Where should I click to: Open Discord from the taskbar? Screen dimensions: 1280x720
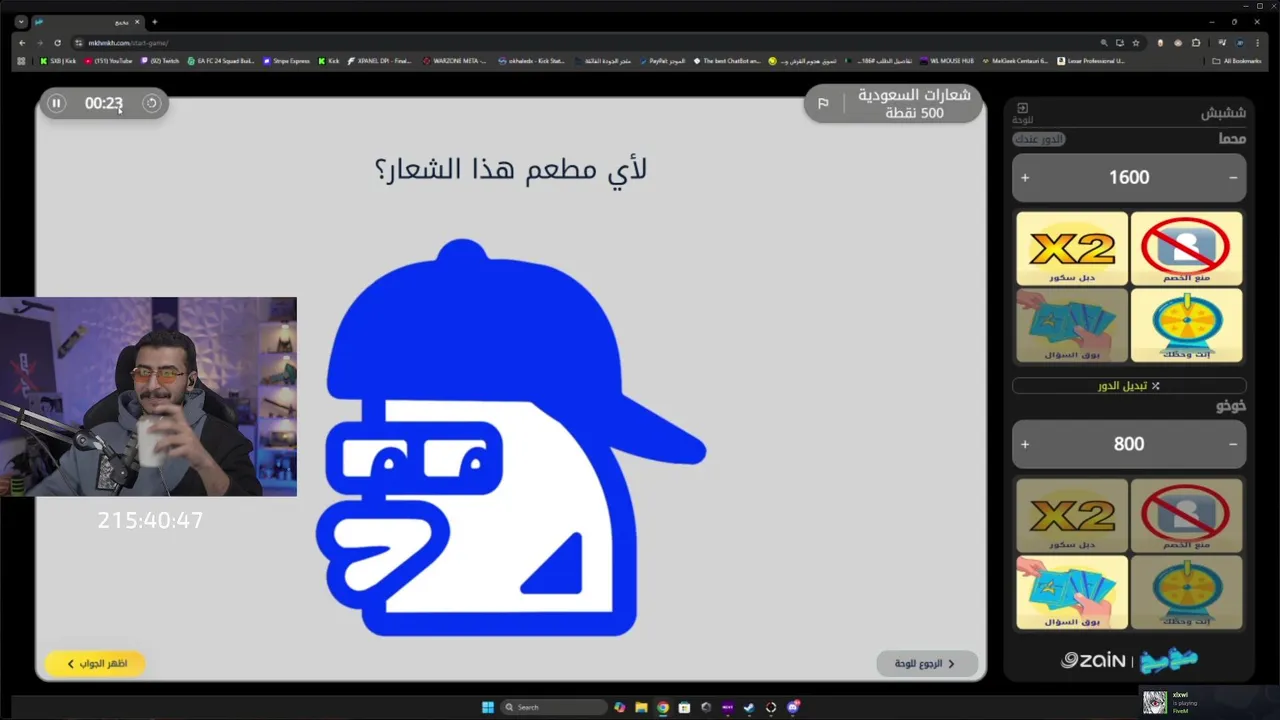coord(793,707)
